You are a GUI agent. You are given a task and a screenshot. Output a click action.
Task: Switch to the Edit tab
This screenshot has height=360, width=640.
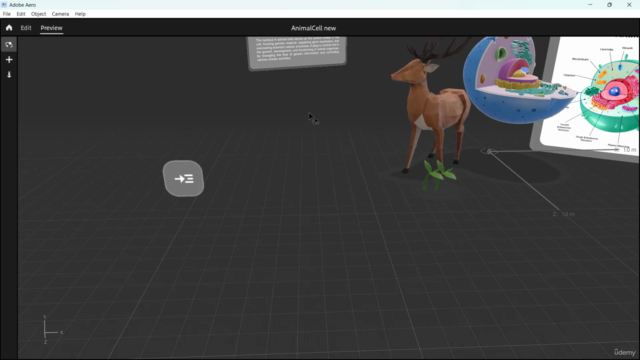coord(26,28)
